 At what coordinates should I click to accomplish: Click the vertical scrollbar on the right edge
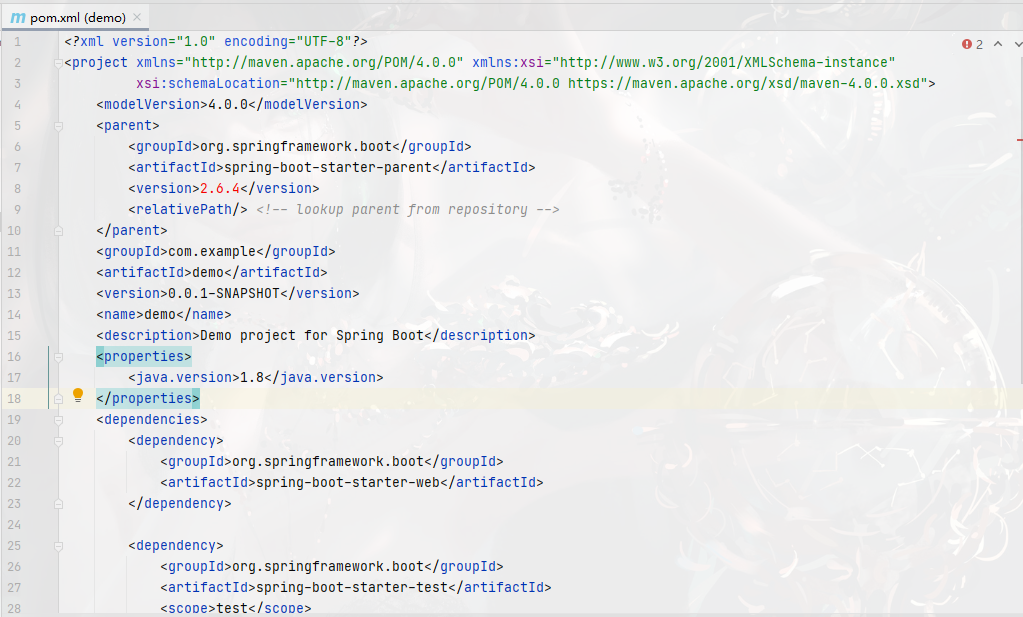(1018, 300)
